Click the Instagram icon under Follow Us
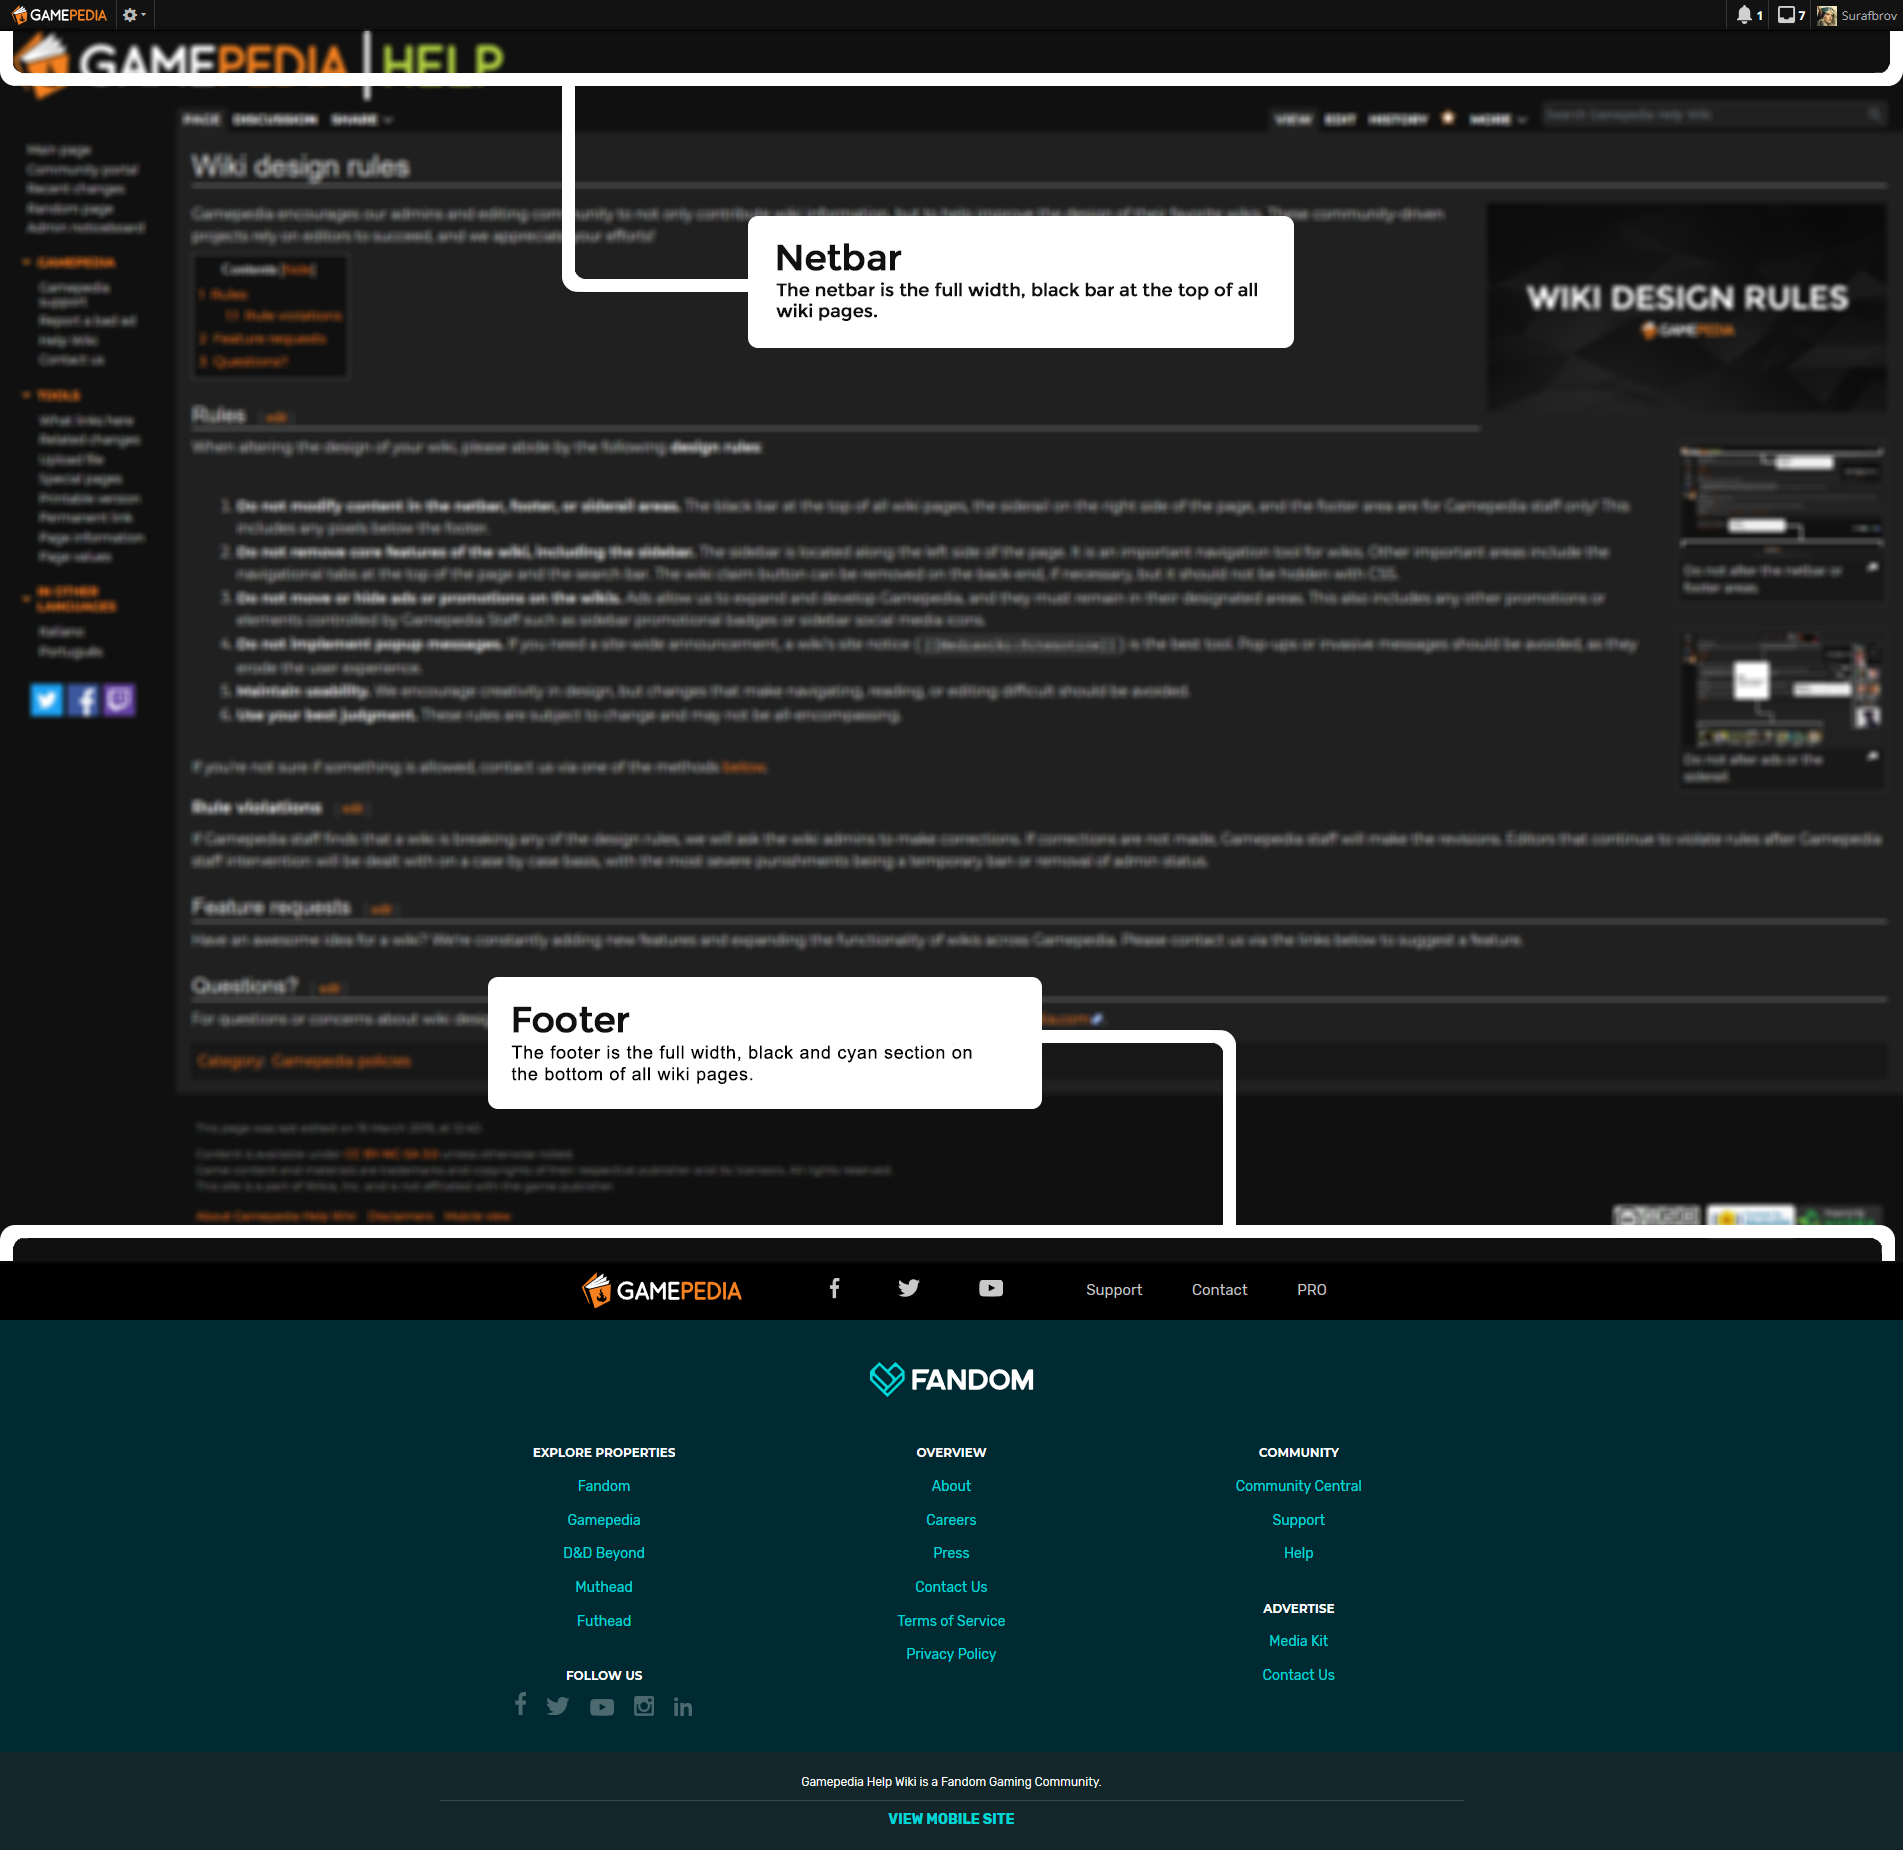 click(644, 1706)
